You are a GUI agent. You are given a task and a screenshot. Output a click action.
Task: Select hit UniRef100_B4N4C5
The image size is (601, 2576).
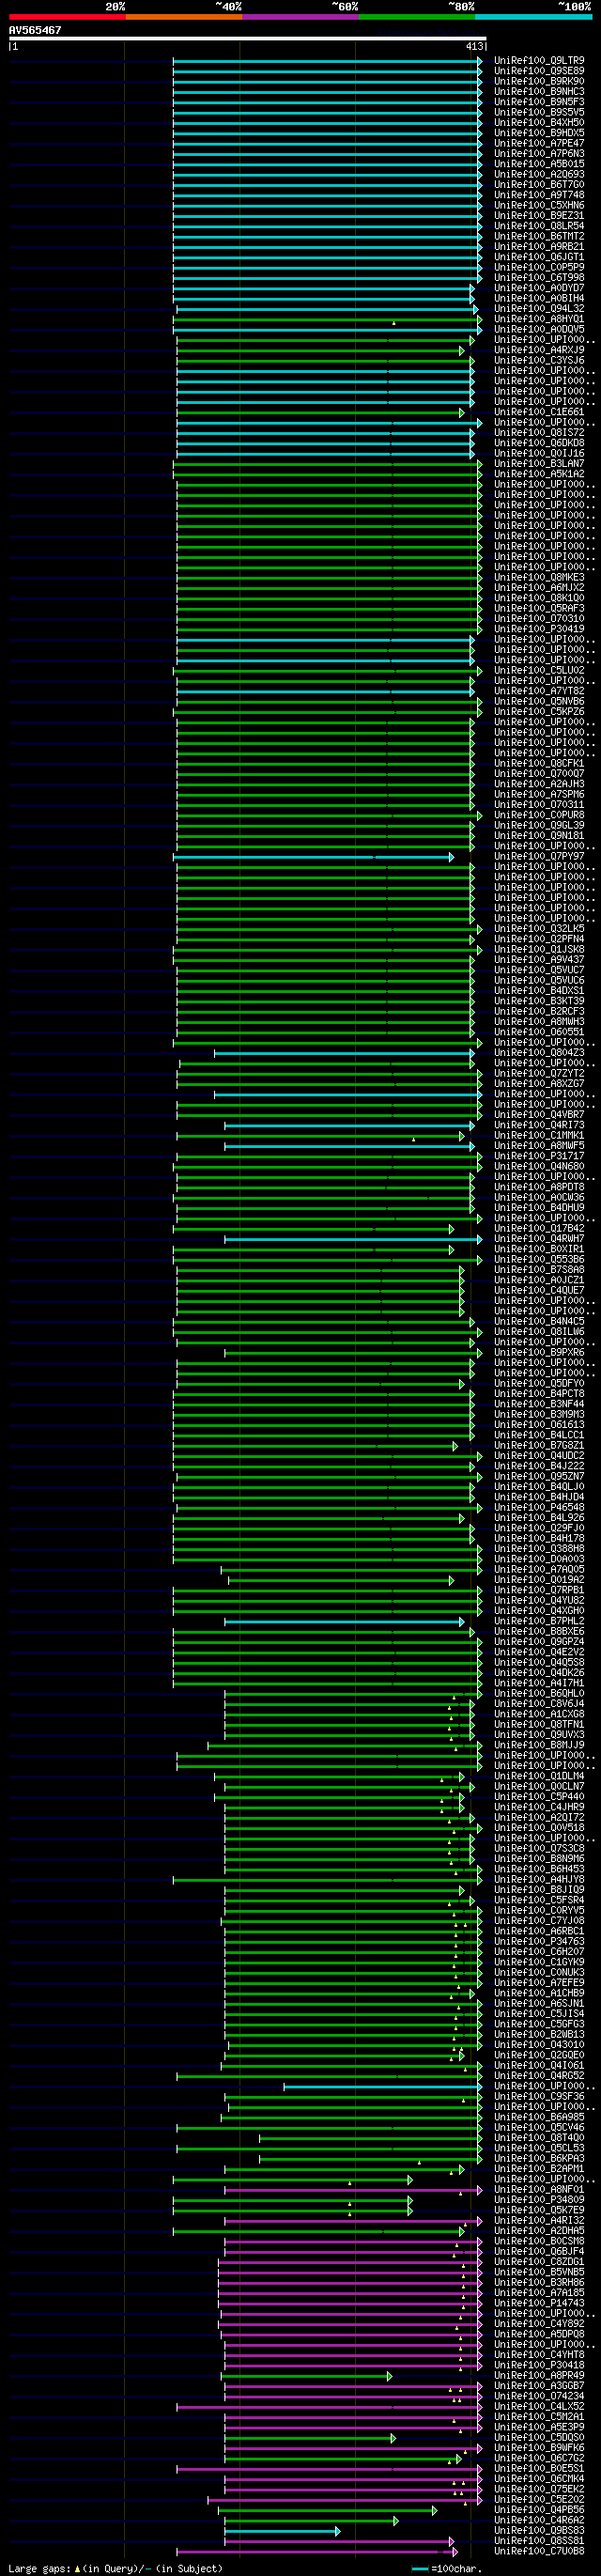[x=539, y=1322]
